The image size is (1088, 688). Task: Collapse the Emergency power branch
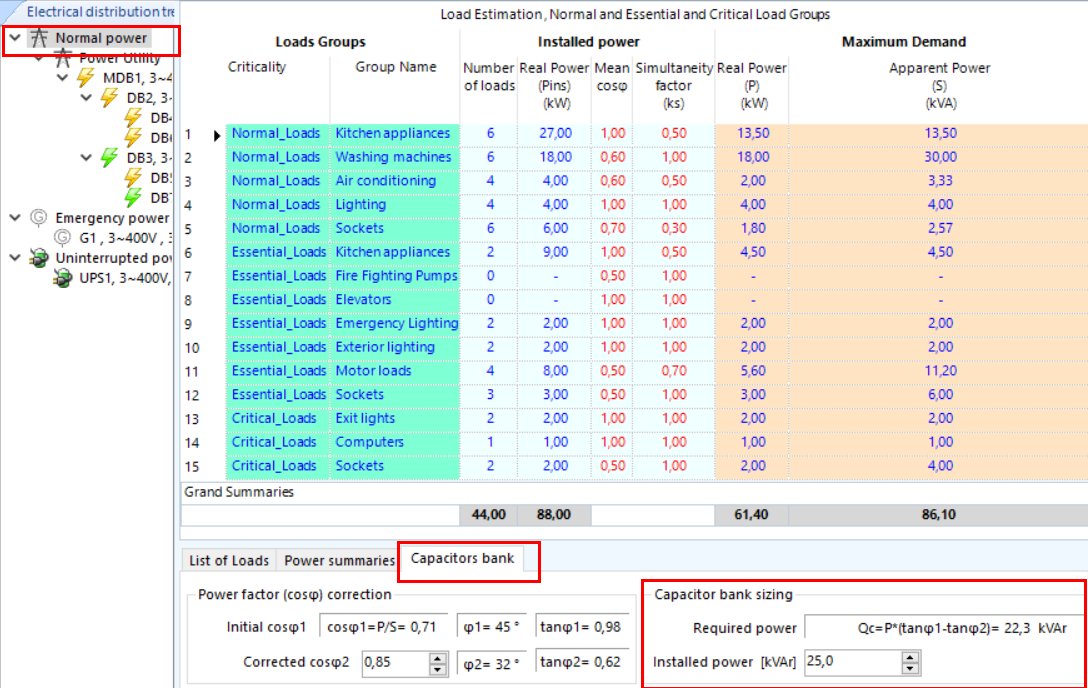tap(15, 217)
